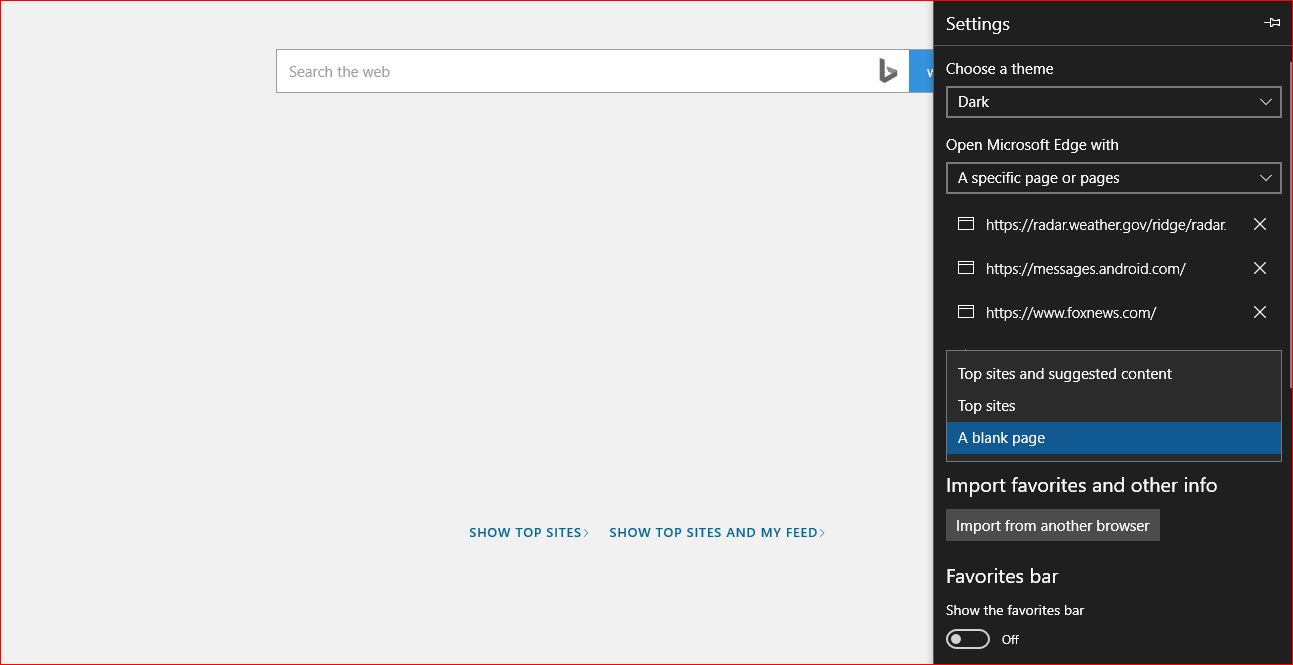Click the https://messages.android.com/ URL text

point(1086,269)
